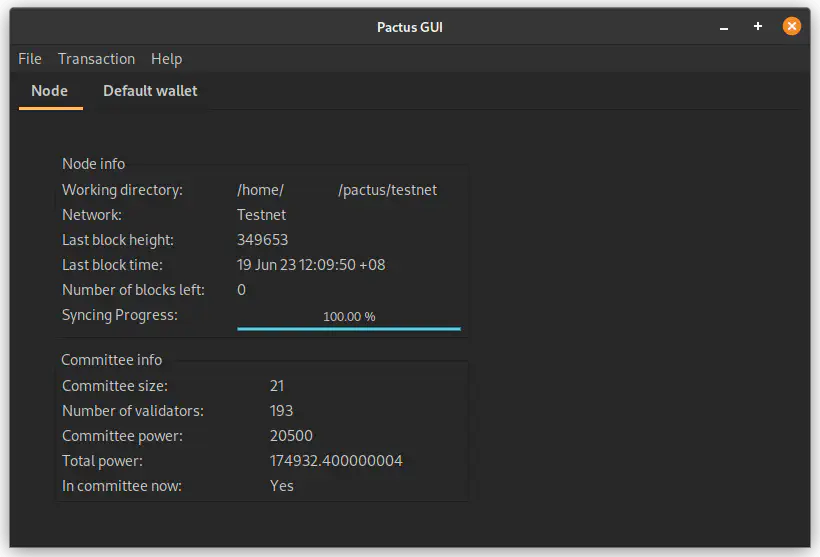Open the File menu
Image resolution: width=820 pixels, height=557 pixels.
click(30, 59)
